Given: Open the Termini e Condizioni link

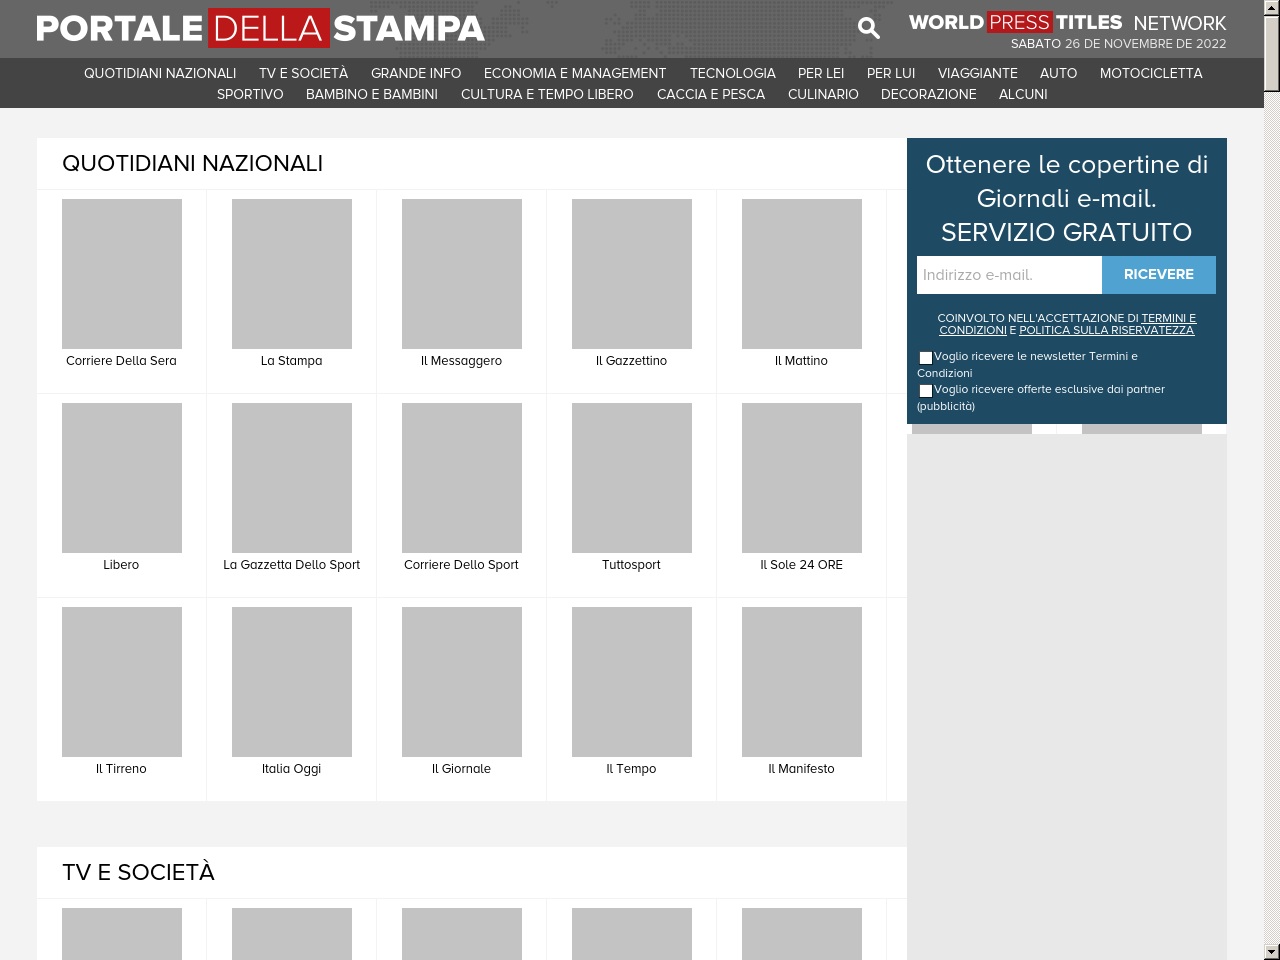Looking at the screenshot, I should [1067, 324].
